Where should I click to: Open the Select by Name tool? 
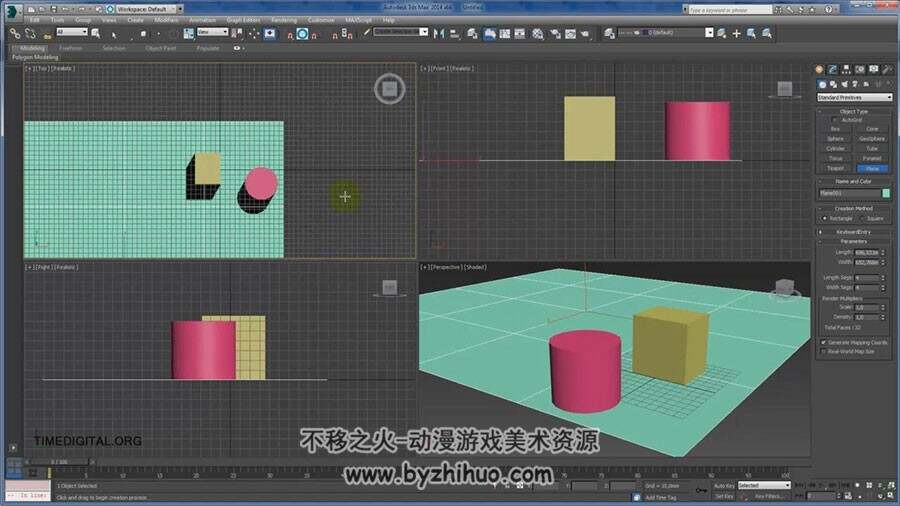pos(96,34)
